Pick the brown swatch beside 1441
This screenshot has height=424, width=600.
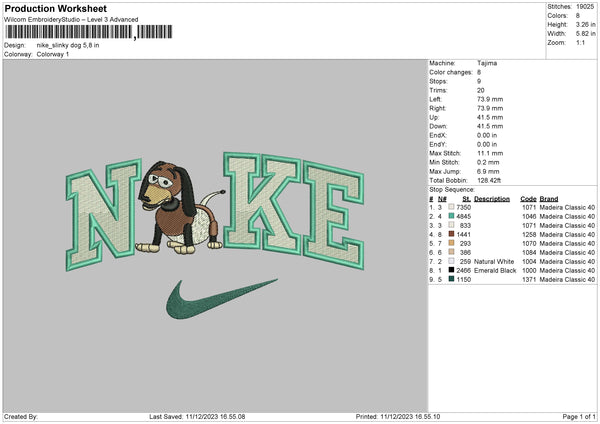[x=451, y=234]
